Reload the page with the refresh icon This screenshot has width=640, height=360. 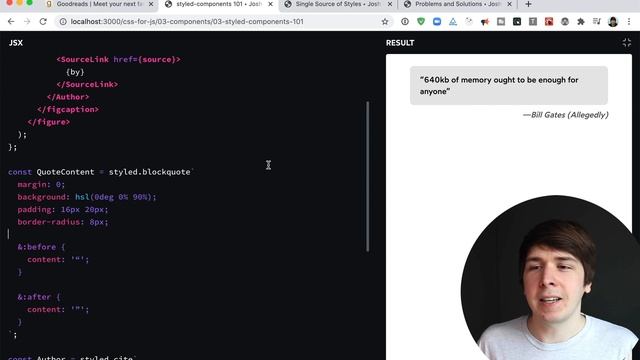43,22
